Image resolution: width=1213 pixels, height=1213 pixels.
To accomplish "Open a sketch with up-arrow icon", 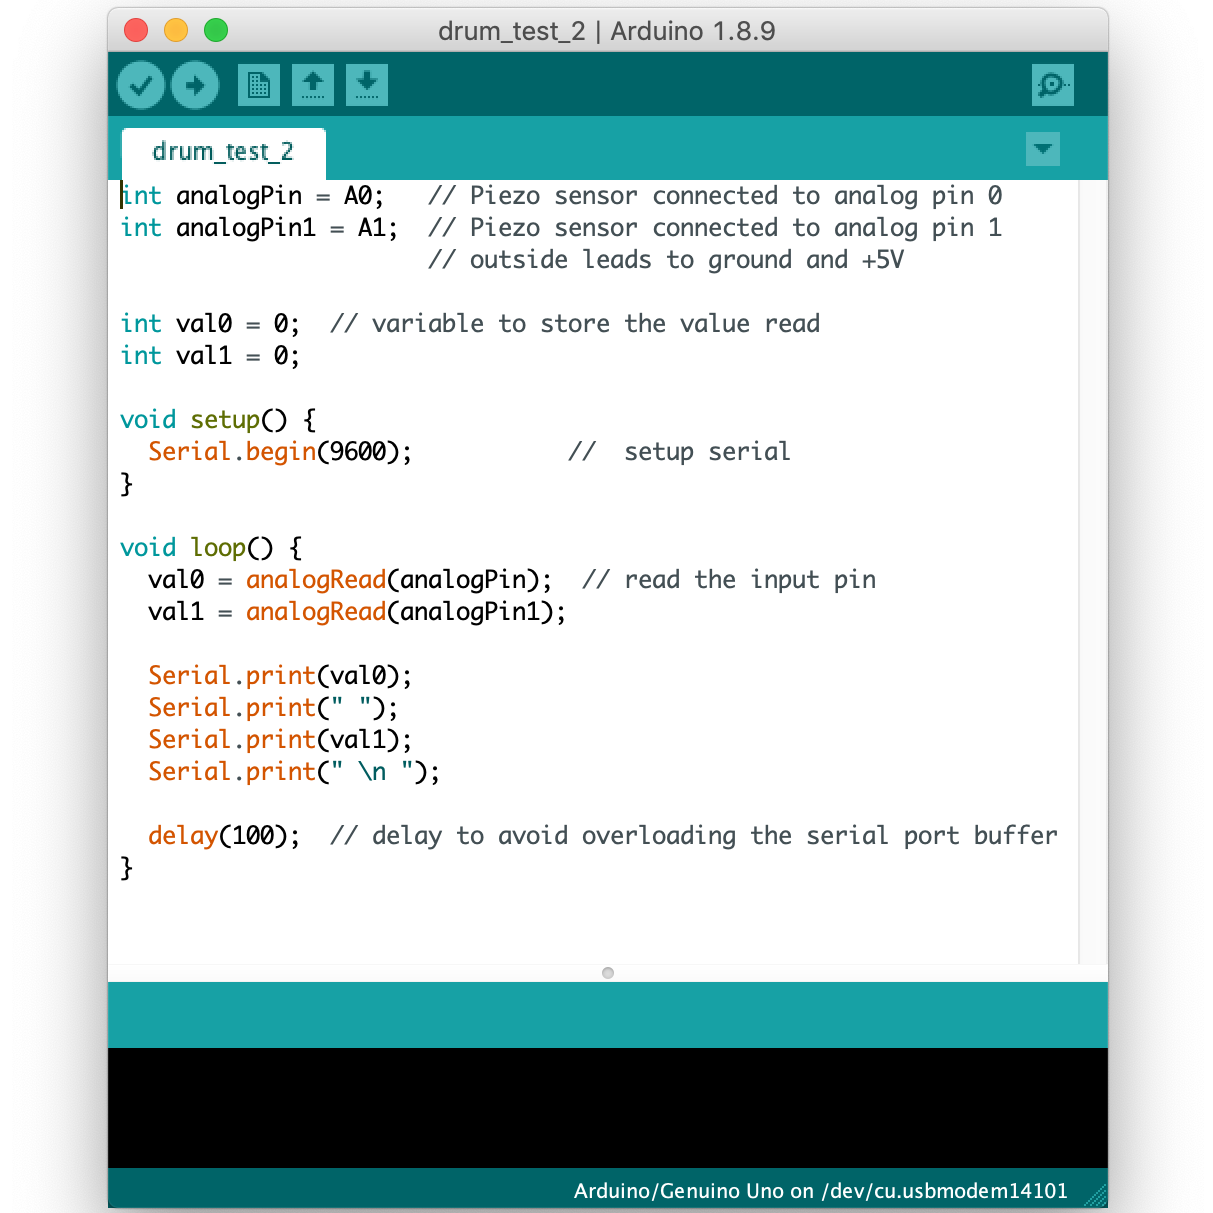I will click(x=313, y=85).
